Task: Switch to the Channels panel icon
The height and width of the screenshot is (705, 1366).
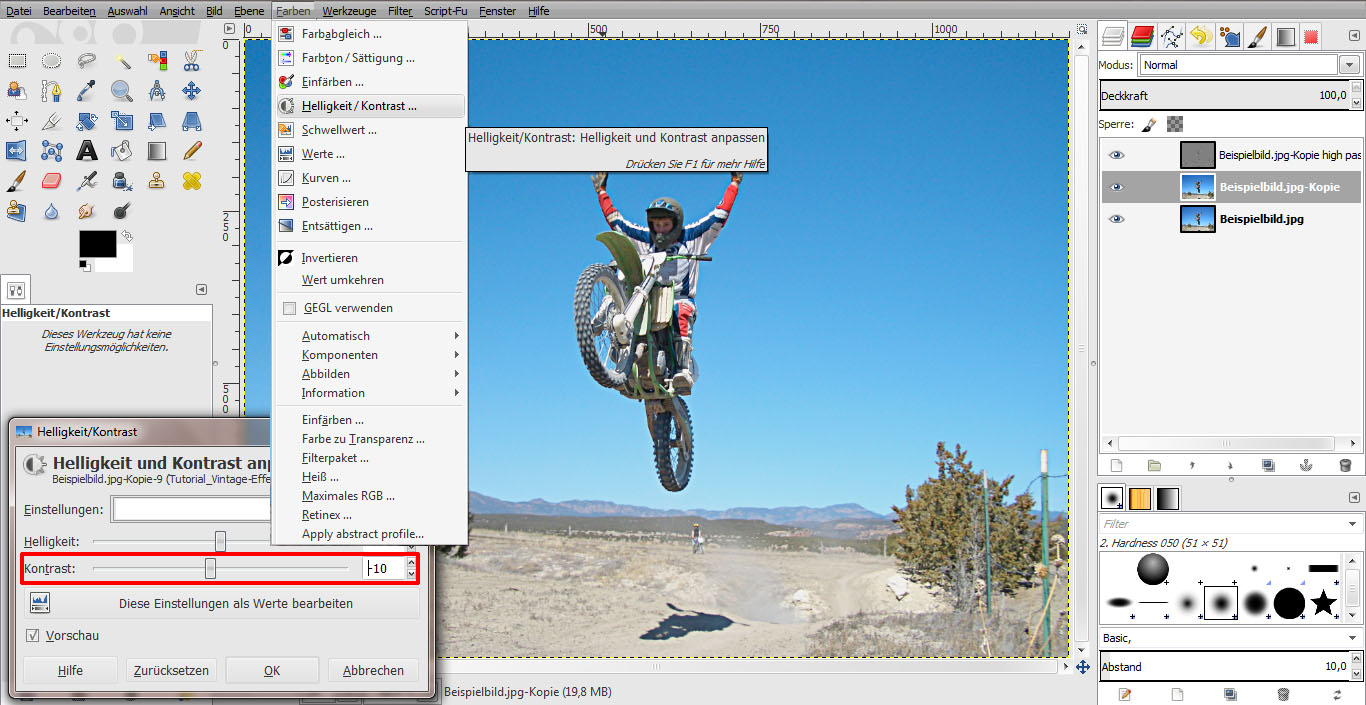Action: (x=1143, y=35)
